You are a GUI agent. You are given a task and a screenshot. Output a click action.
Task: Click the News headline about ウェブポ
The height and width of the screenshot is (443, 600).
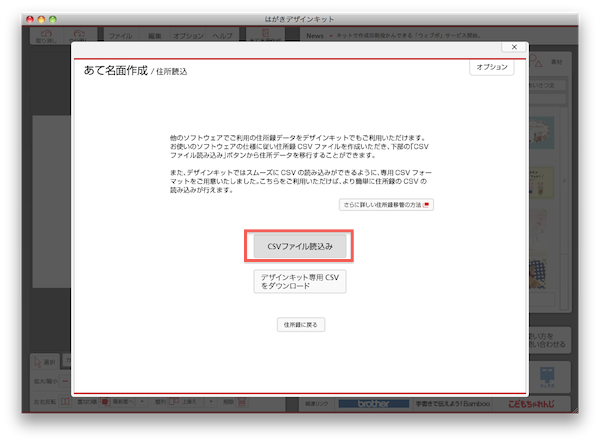coord(408,36)
